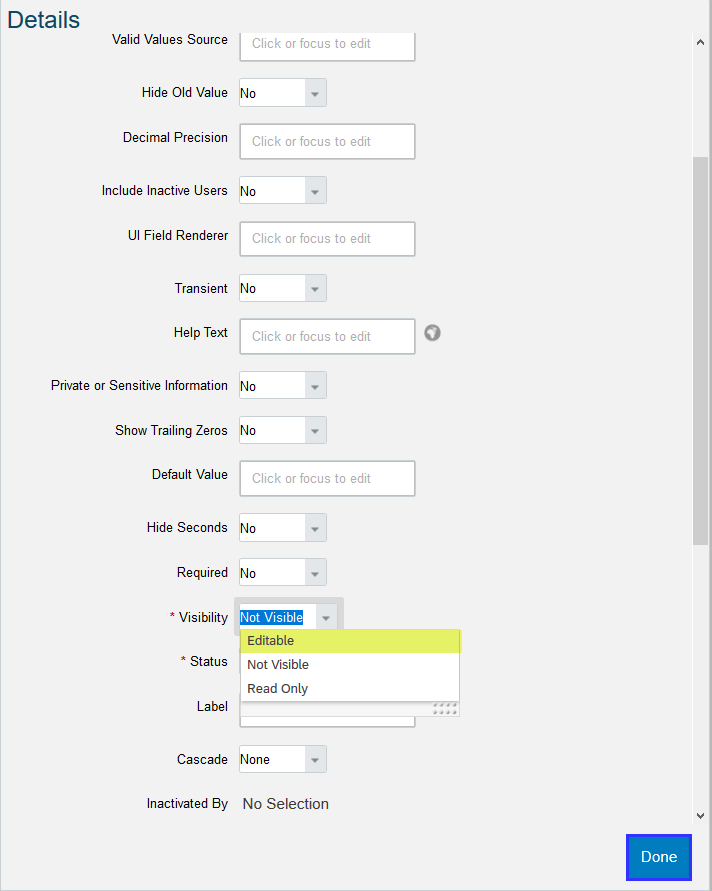Viewport: 712px width, 891px height.
Task: Expand the Include Inactive Users dropdown
Action: tap(315, 190)
